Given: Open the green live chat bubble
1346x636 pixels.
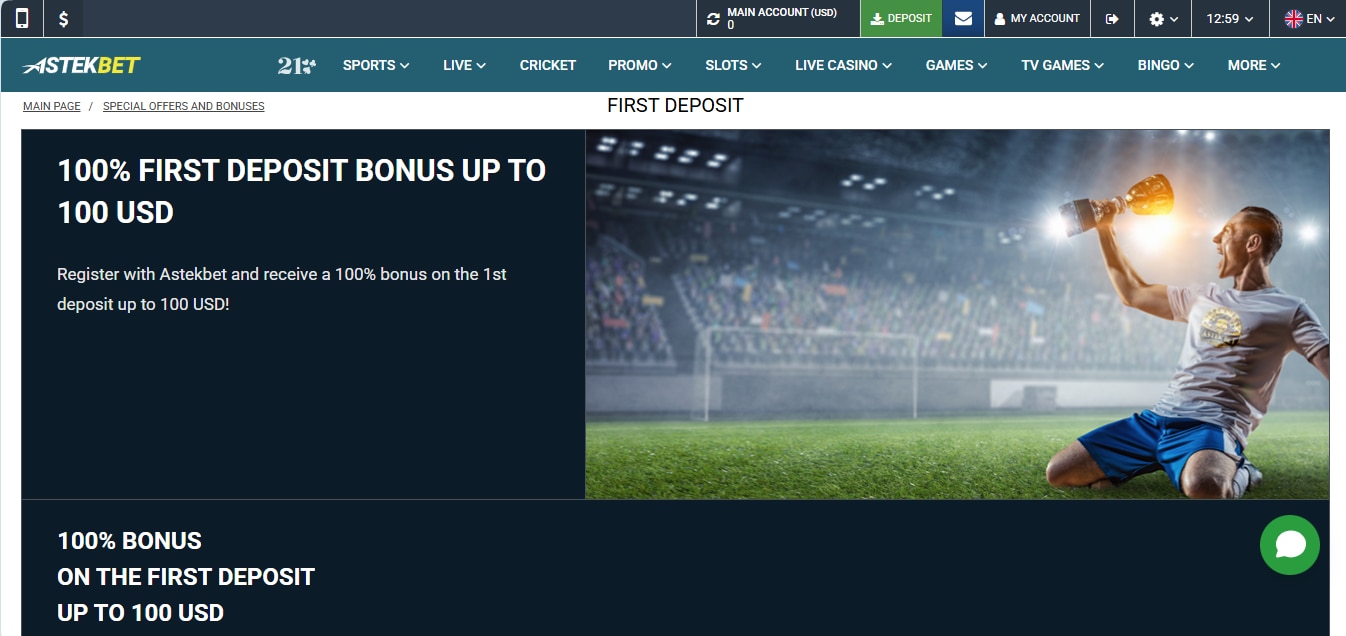Looking at the screenshot, I should coord(1290,545).
